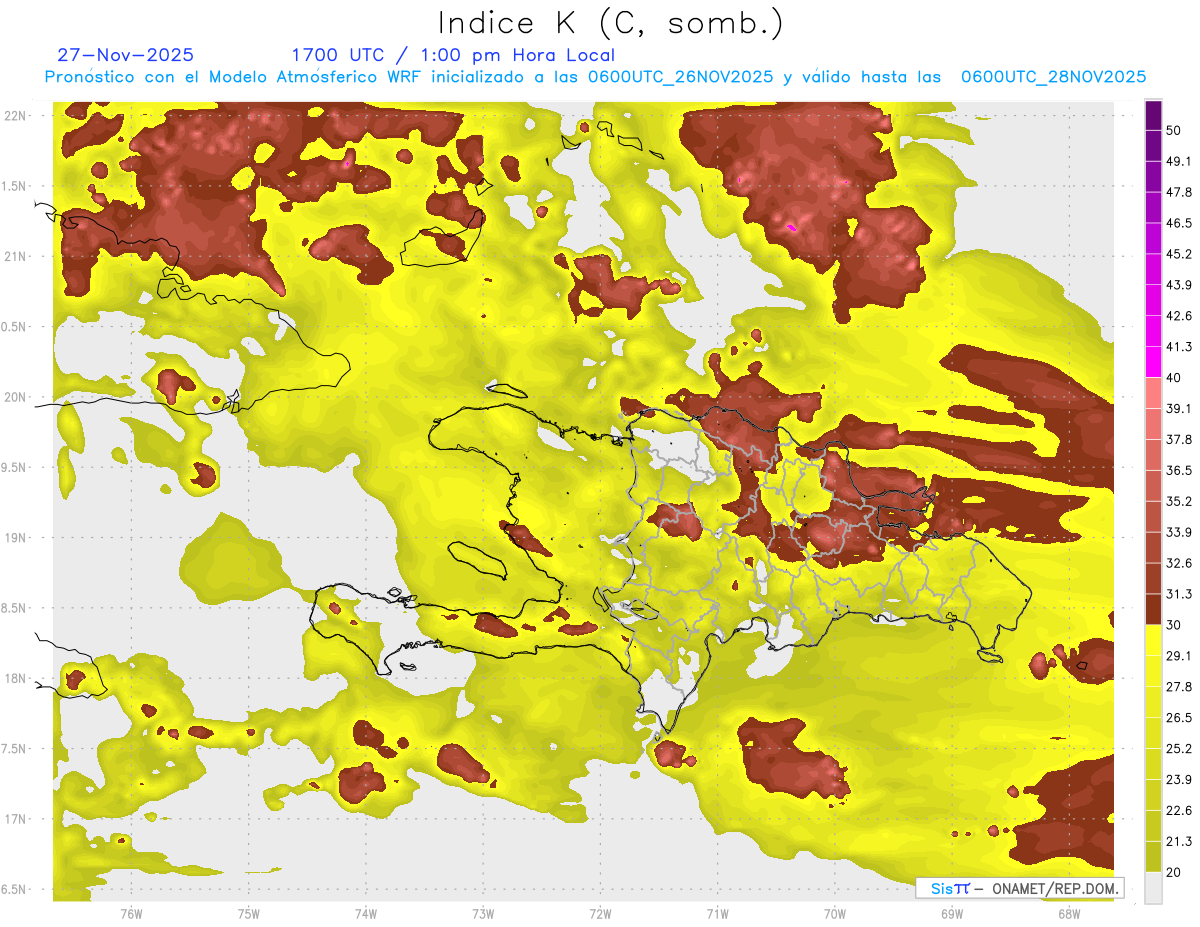Click the "18N" latitude axis label
The image size is (1200, 927).
point(15,679)
